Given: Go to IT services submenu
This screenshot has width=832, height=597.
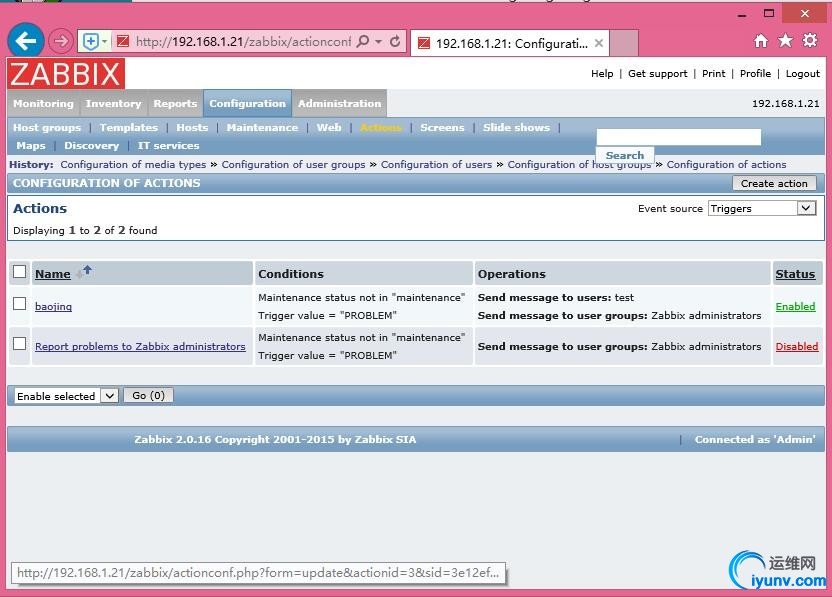Looking at the screenshot, I should pos(169,145).
